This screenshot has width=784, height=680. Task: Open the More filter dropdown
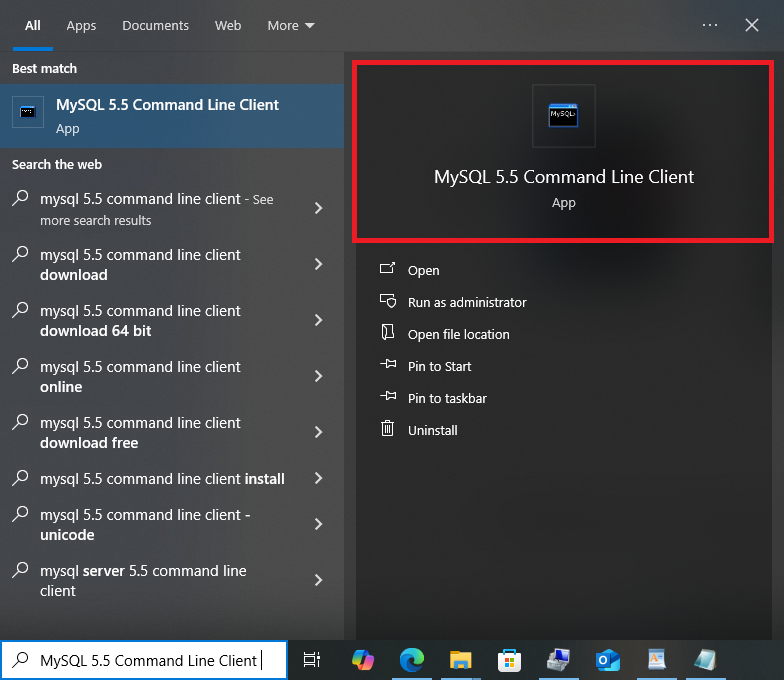tap(291, 26)
